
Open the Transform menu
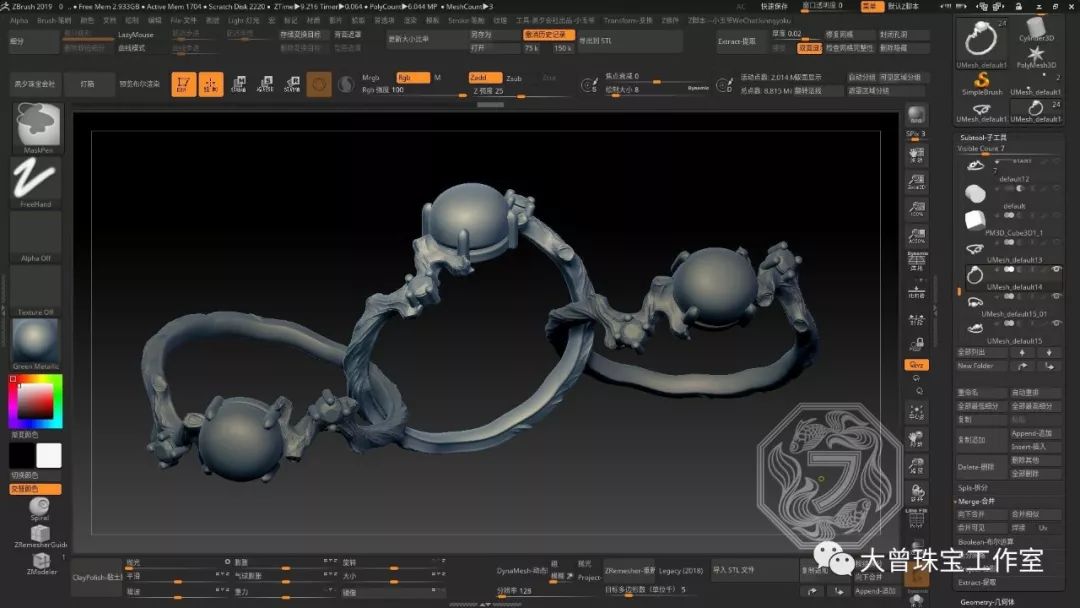[627, 21]
